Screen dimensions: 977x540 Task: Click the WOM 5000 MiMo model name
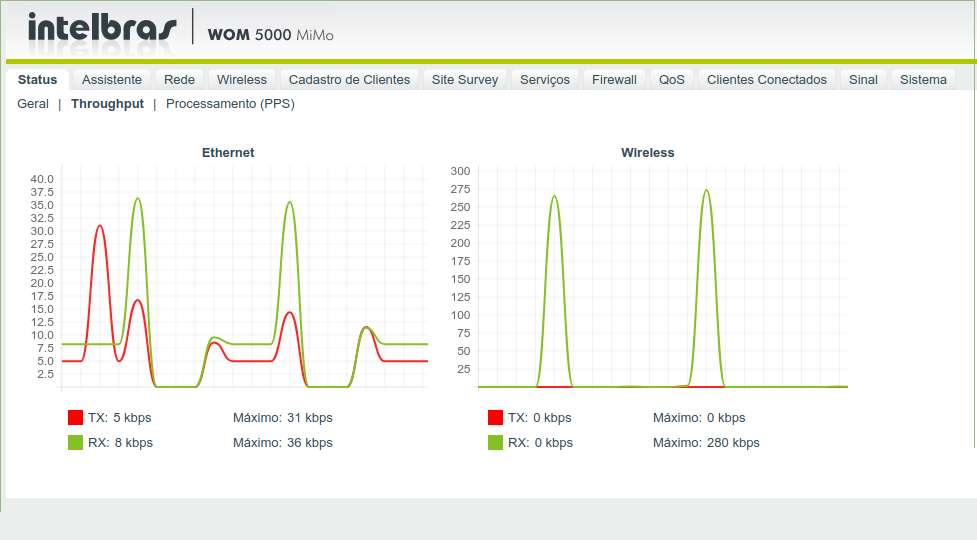tap(270, 35)
